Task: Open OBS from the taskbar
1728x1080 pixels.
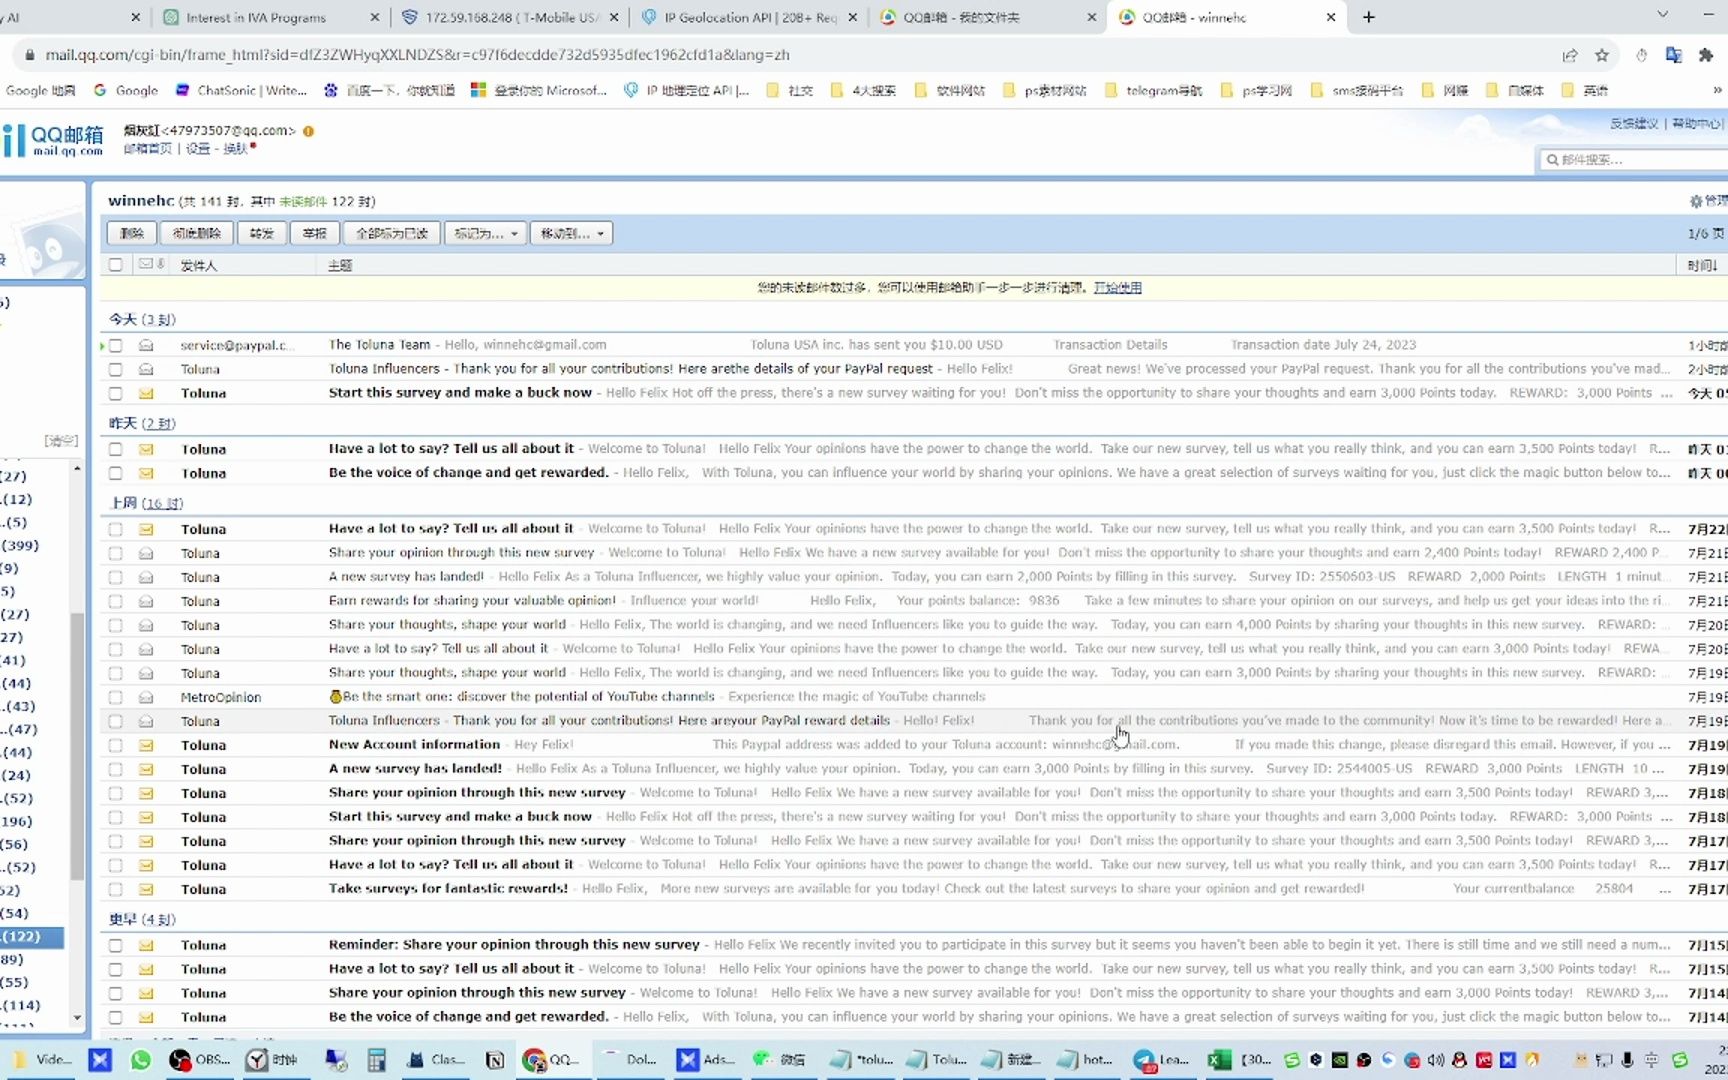Action: (200, 1060)
